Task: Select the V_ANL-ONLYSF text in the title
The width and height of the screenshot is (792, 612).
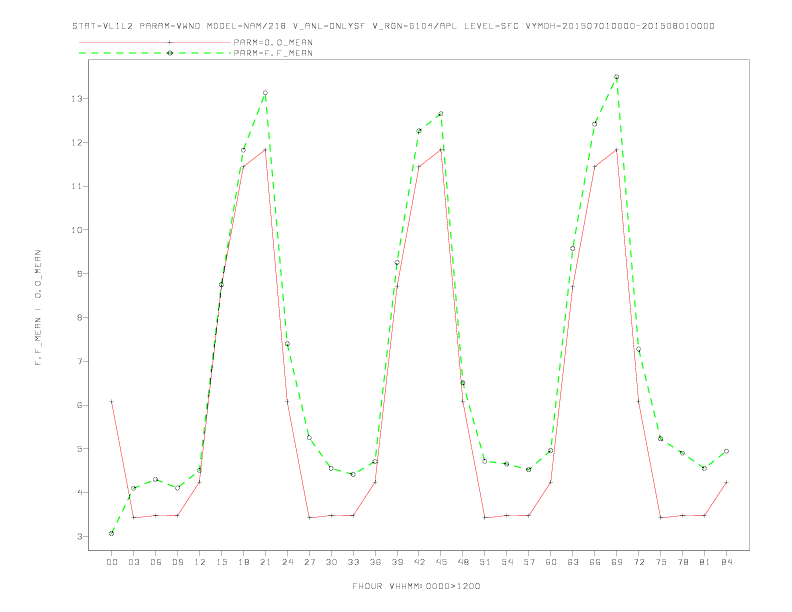Action: (329, 26)
